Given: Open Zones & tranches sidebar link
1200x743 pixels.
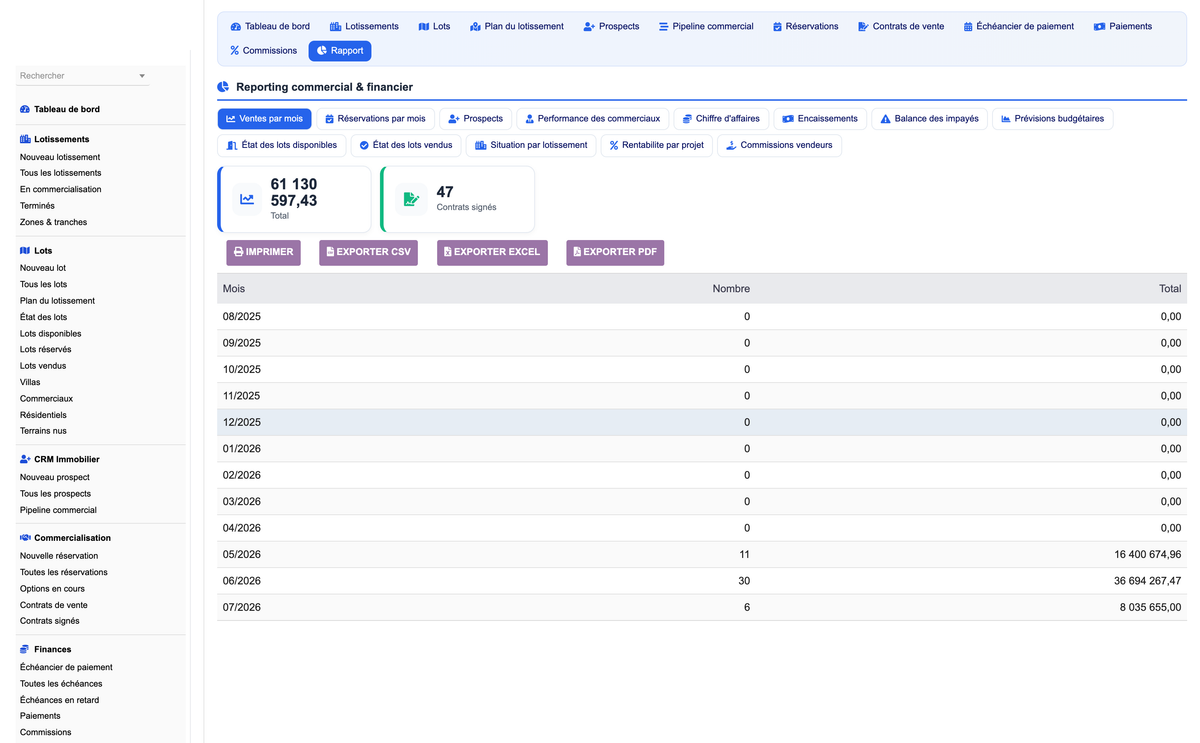Looking at the screenshot, I should [54, 222].
